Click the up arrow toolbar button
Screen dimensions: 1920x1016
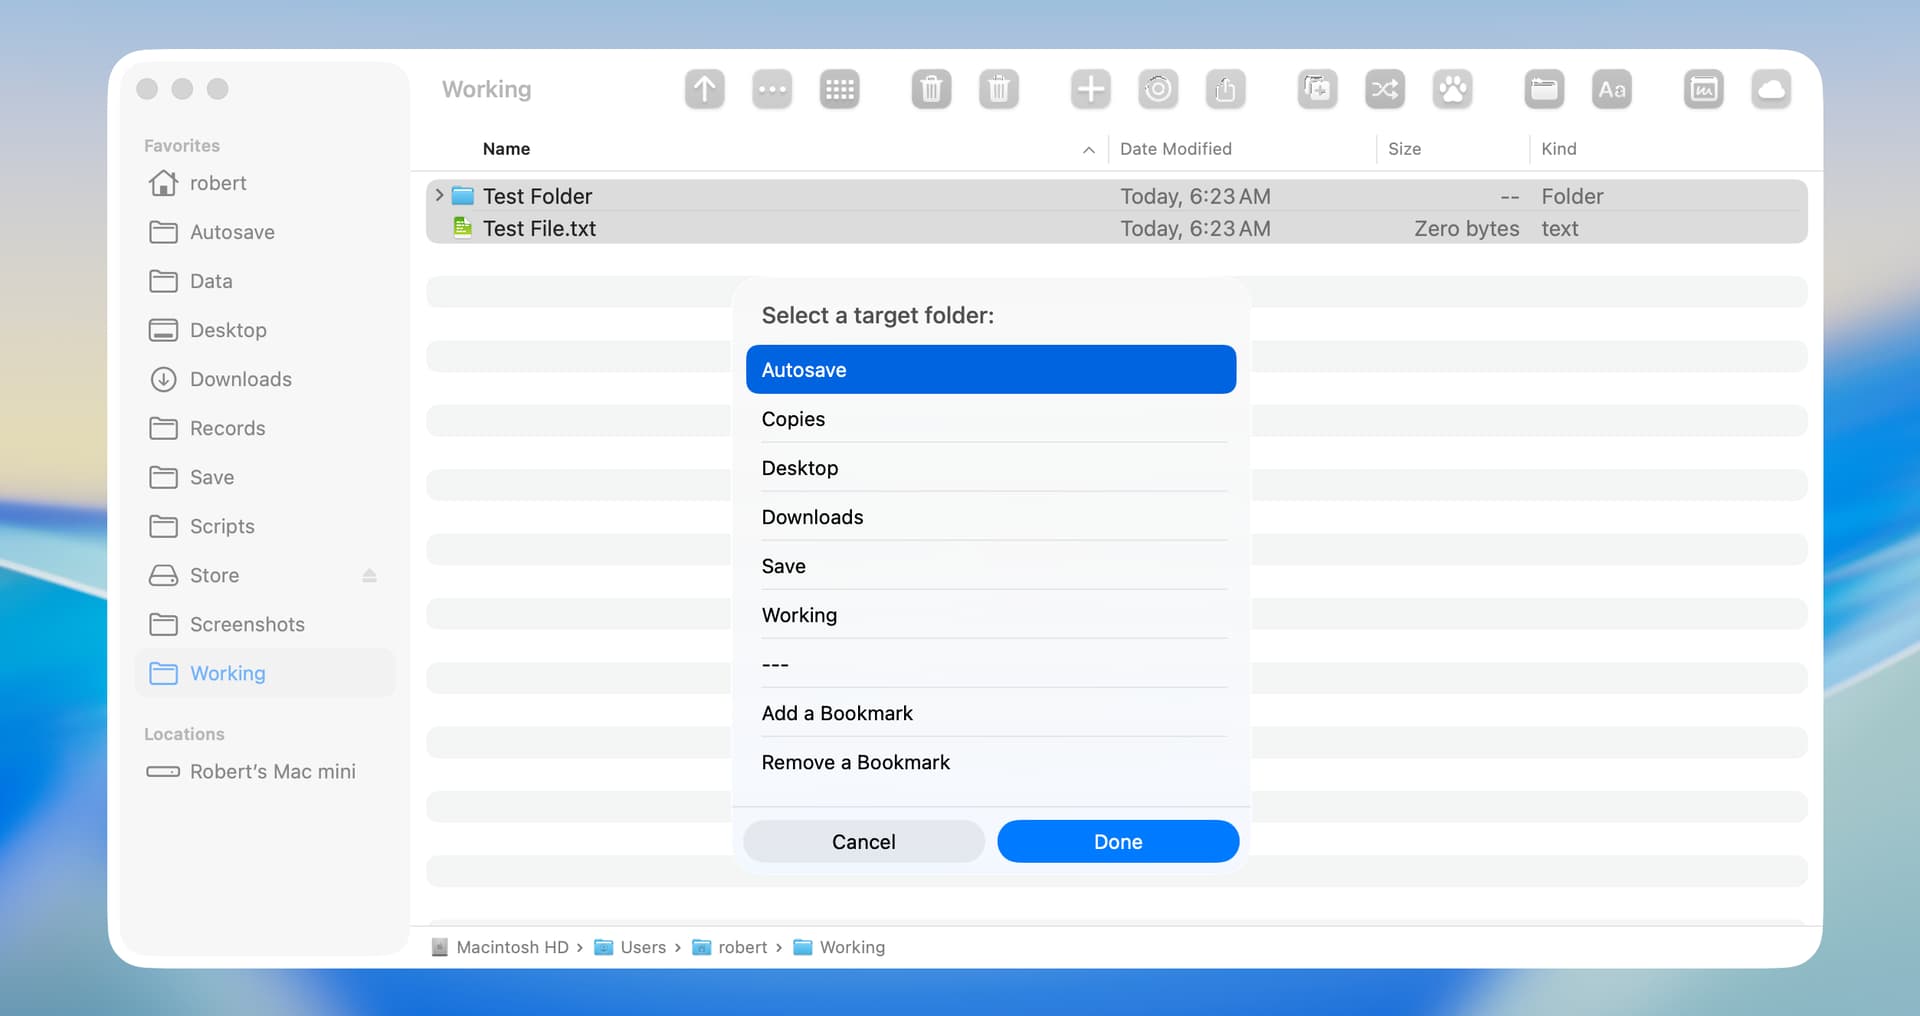704,90
